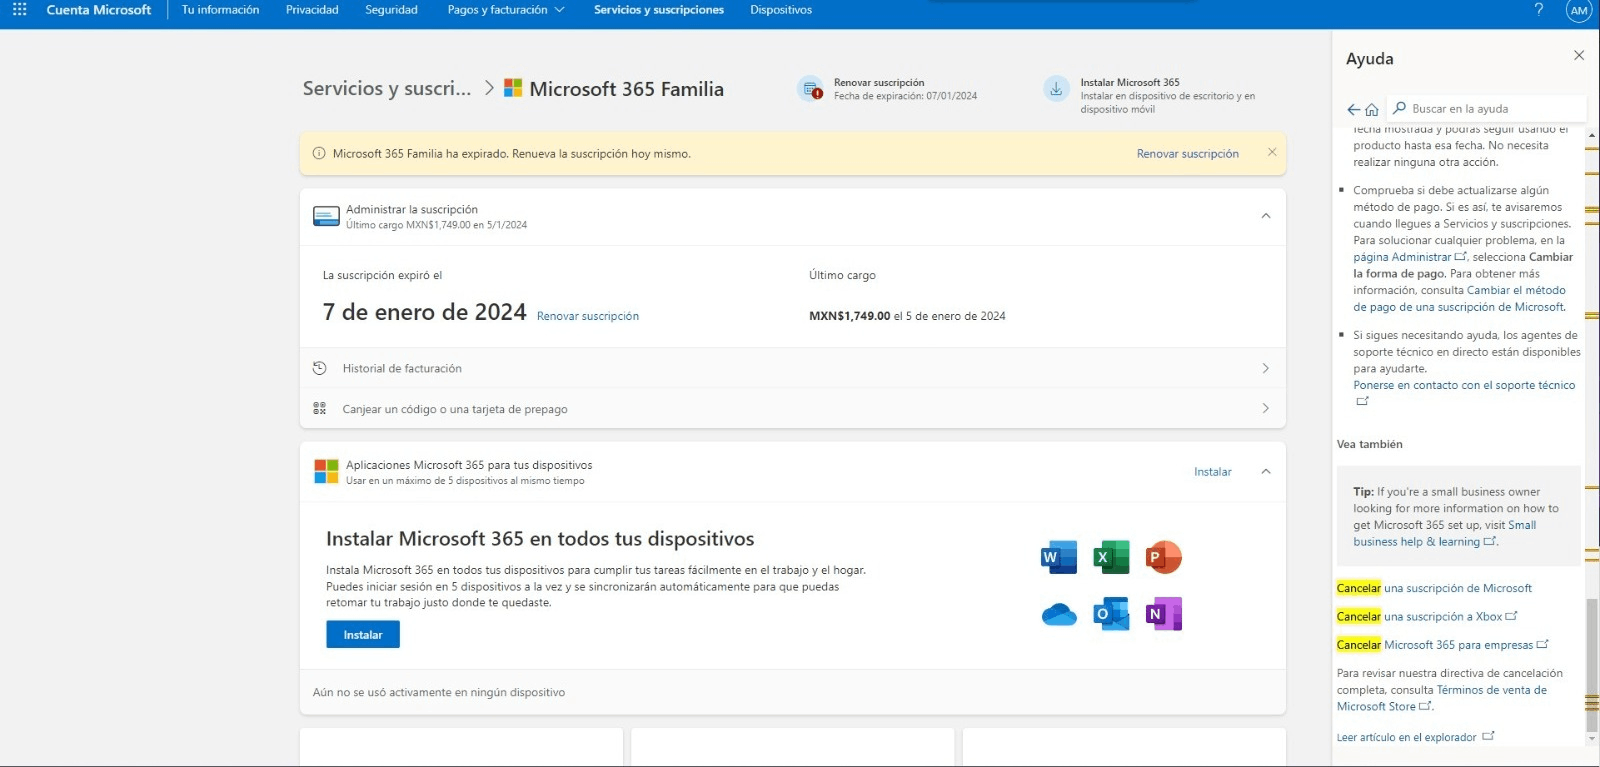
Task: Click the search magnifier in help
Action: pyautogui.click(x=1400, y=108)
